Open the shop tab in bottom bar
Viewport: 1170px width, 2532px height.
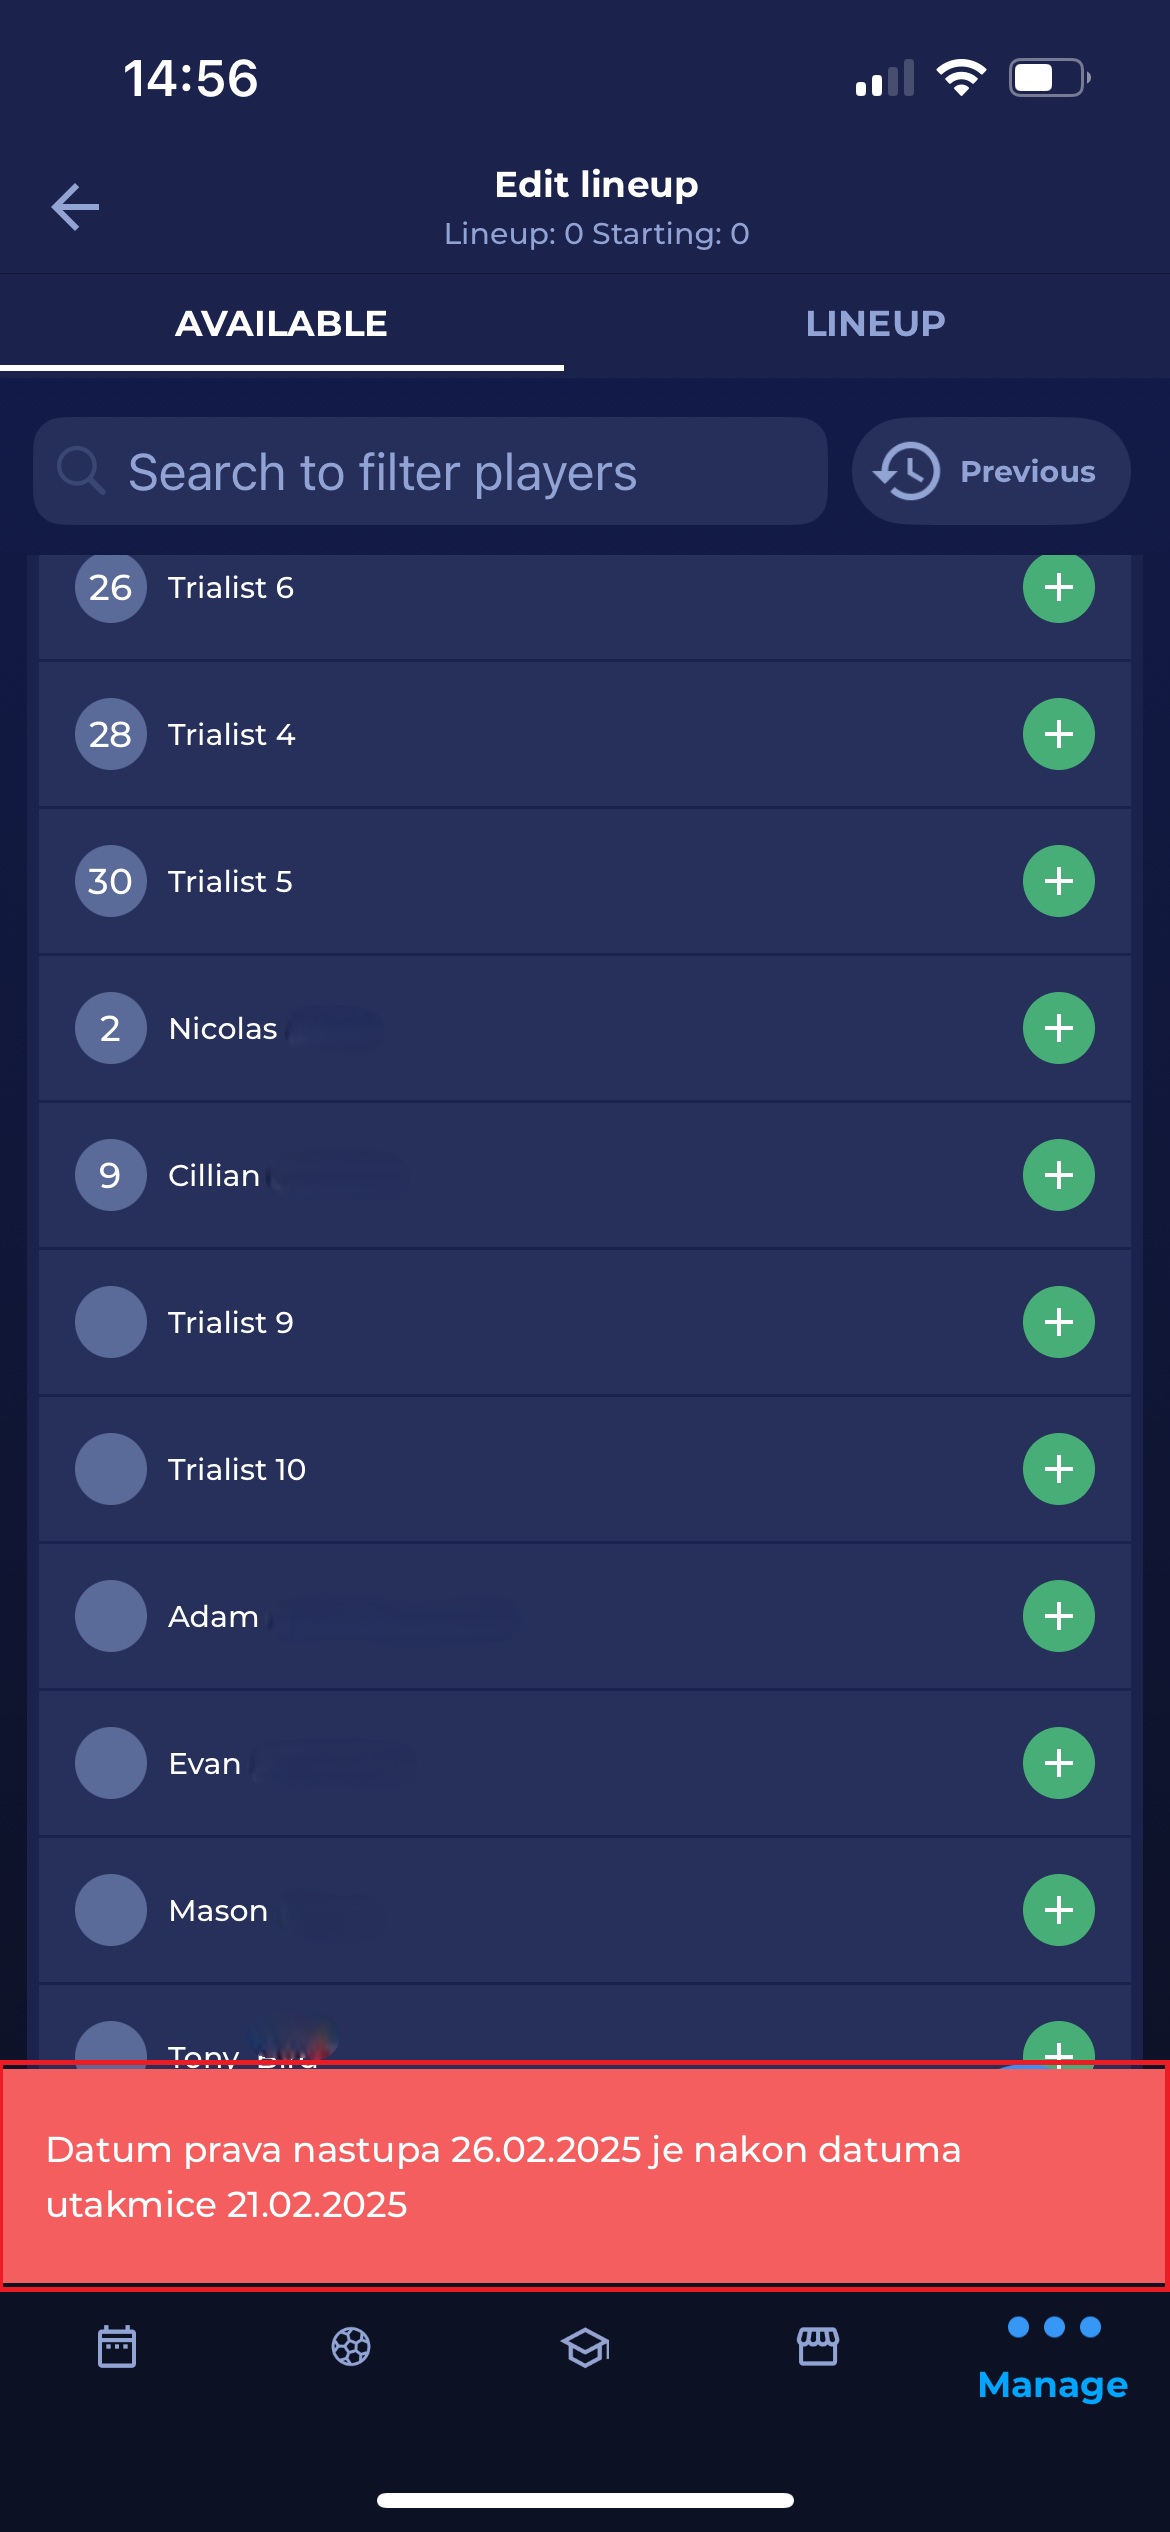[x=818, y=2347]
